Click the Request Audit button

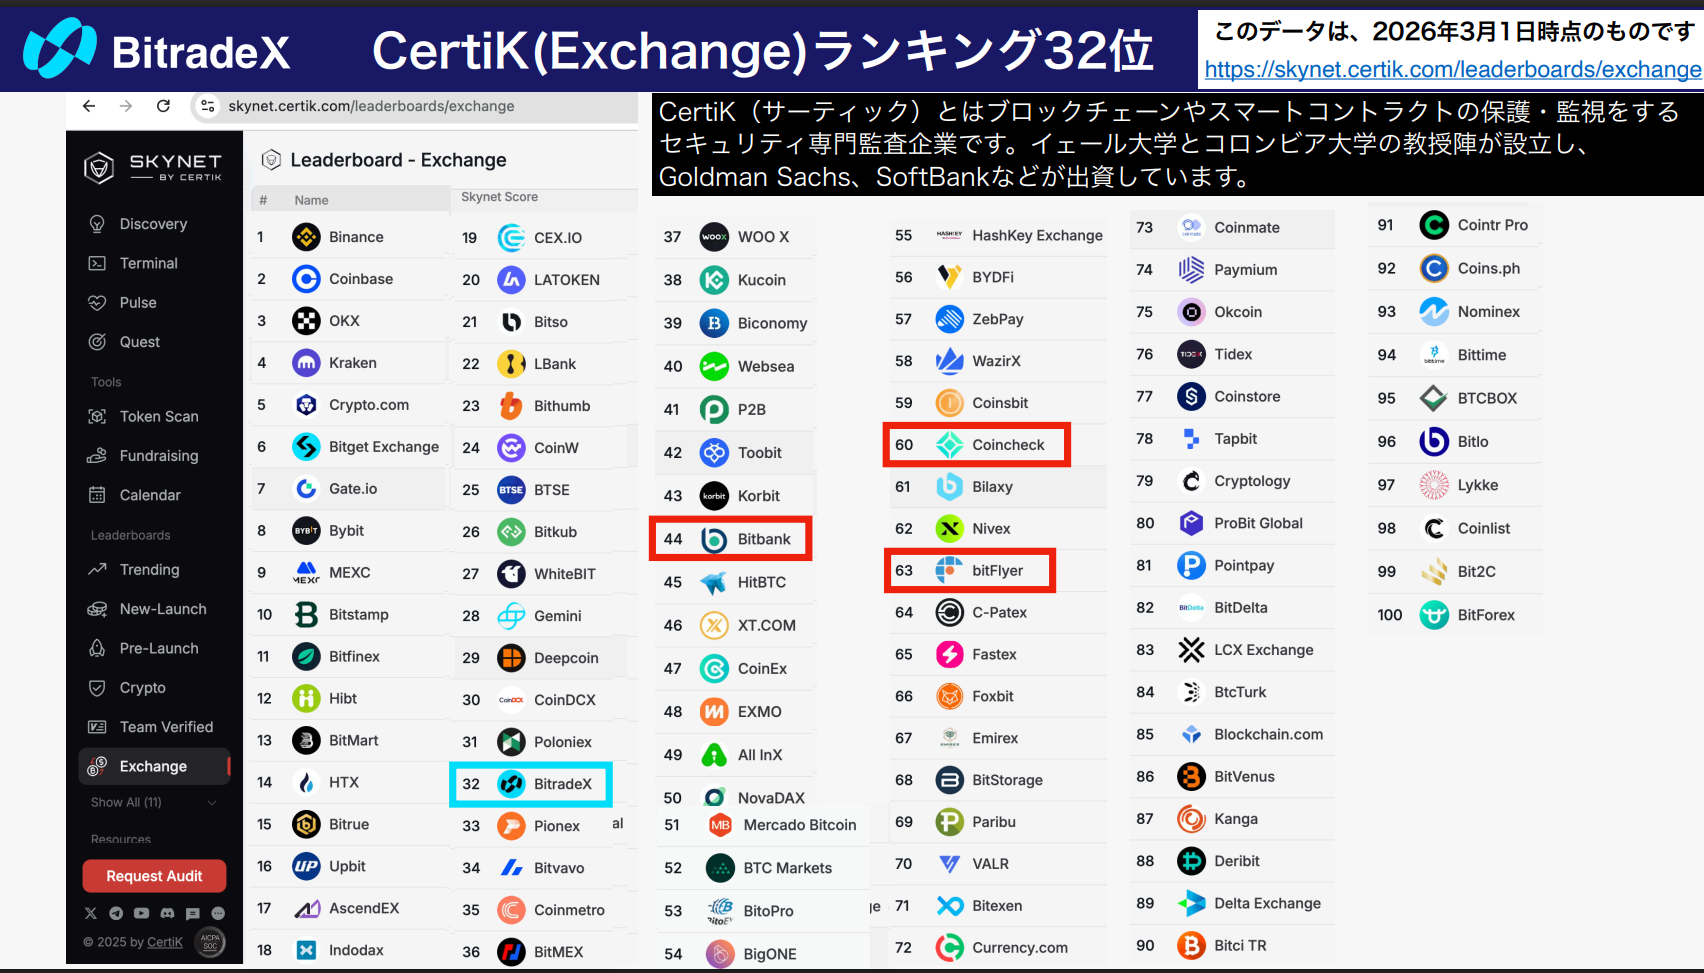154,876
